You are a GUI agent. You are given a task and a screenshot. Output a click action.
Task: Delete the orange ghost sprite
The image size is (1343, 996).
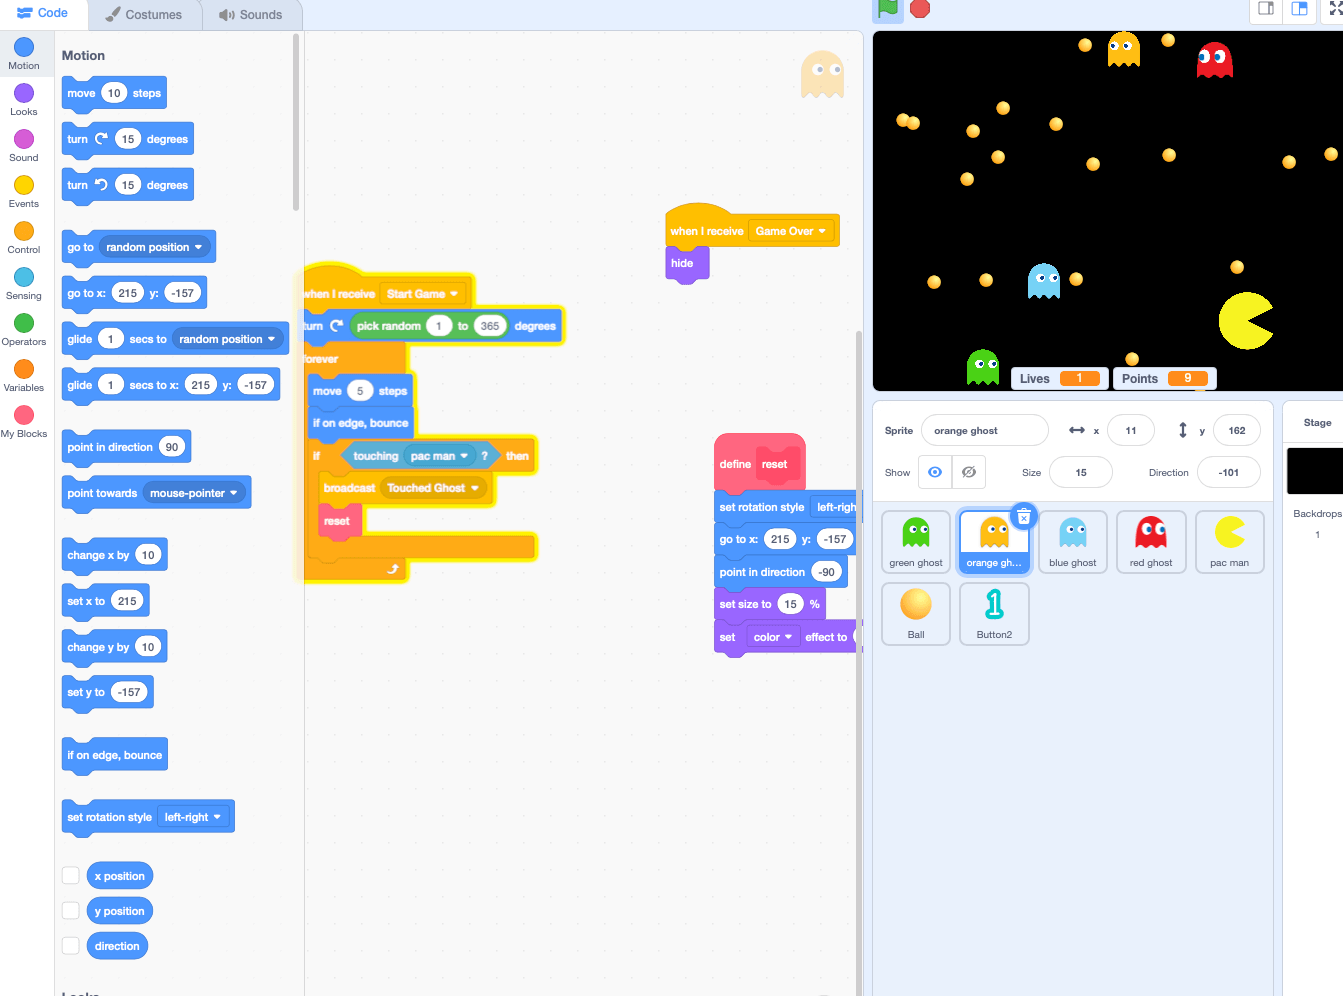[1023, 516]
